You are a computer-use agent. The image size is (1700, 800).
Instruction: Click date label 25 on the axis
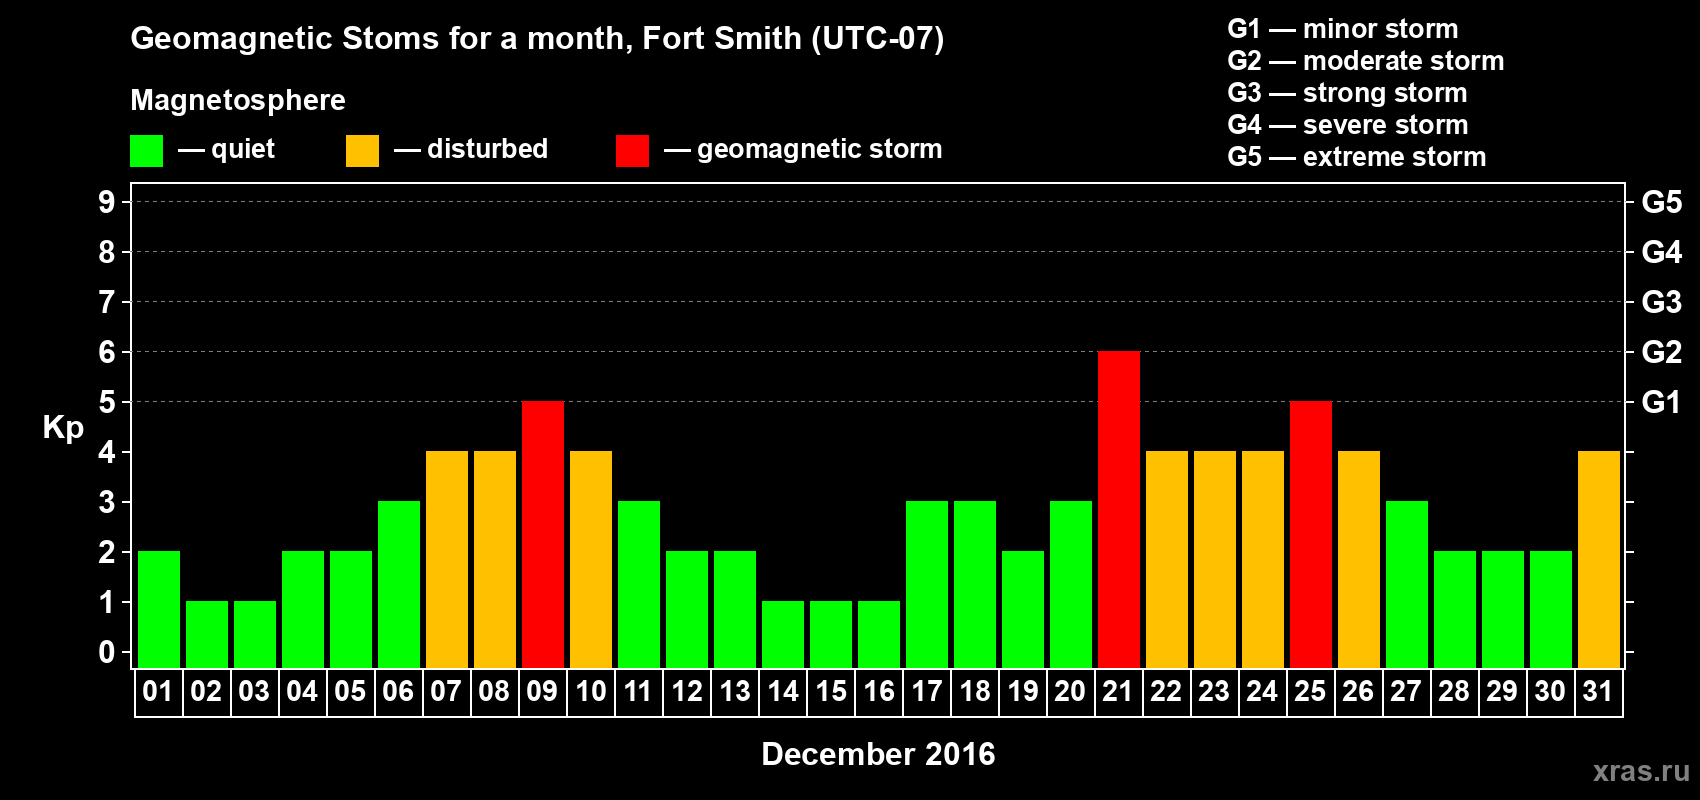(x=1310, y=692)
